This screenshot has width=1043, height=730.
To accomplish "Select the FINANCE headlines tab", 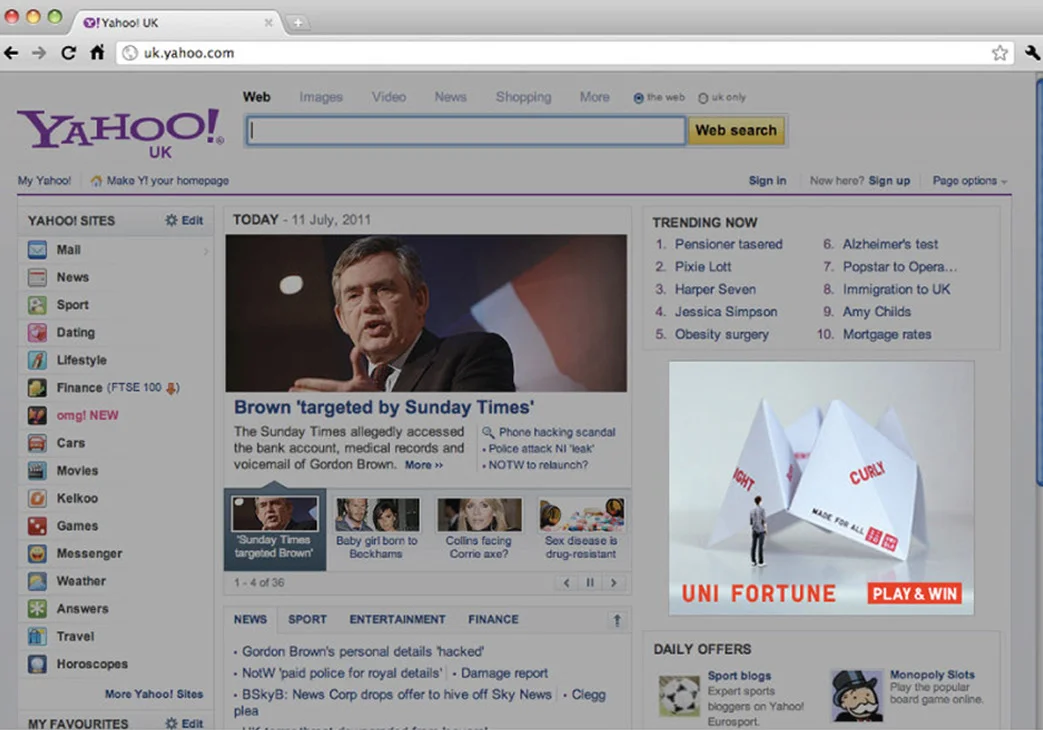I will click(493, 620).
